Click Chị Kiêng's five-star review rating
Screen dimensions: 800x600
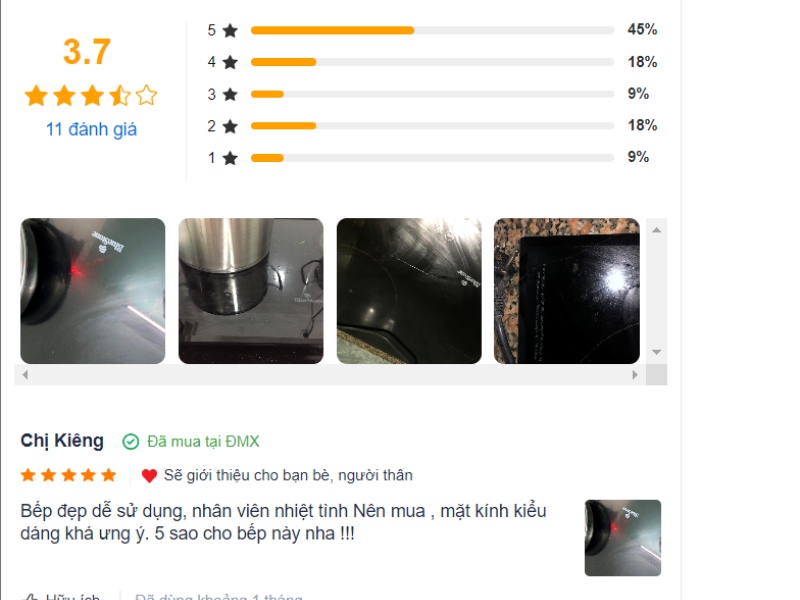[68, 476]
